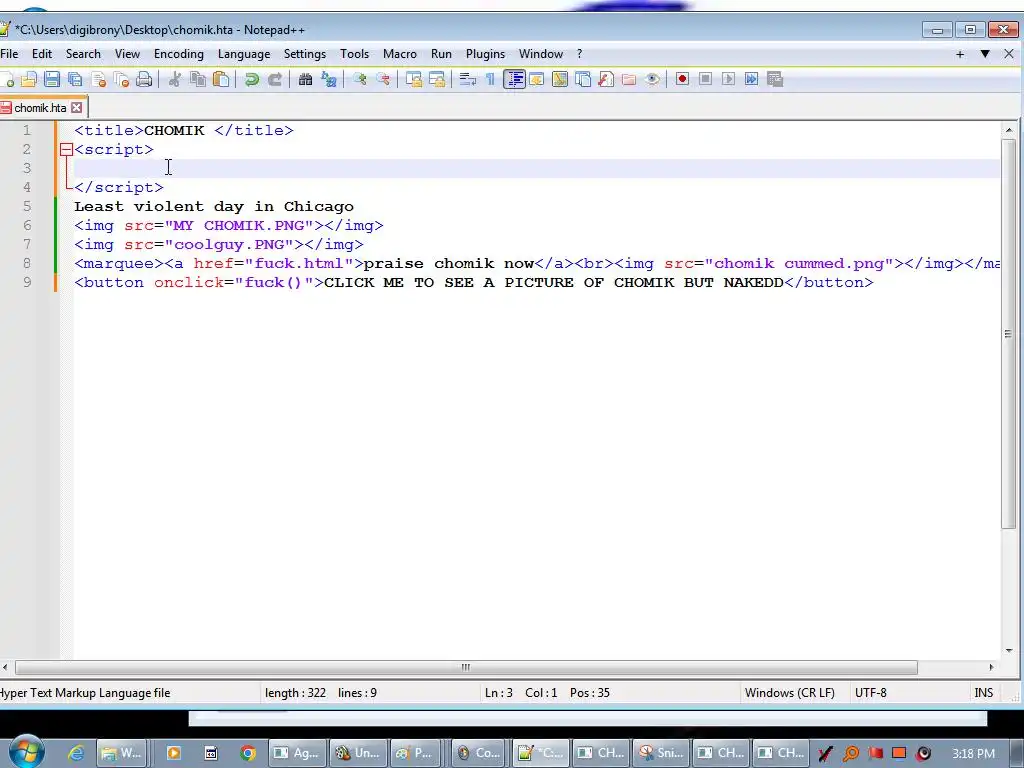The image size is (1024, 768).
Task: Open Find with the binoculars icon
Action: click(305, 79)
